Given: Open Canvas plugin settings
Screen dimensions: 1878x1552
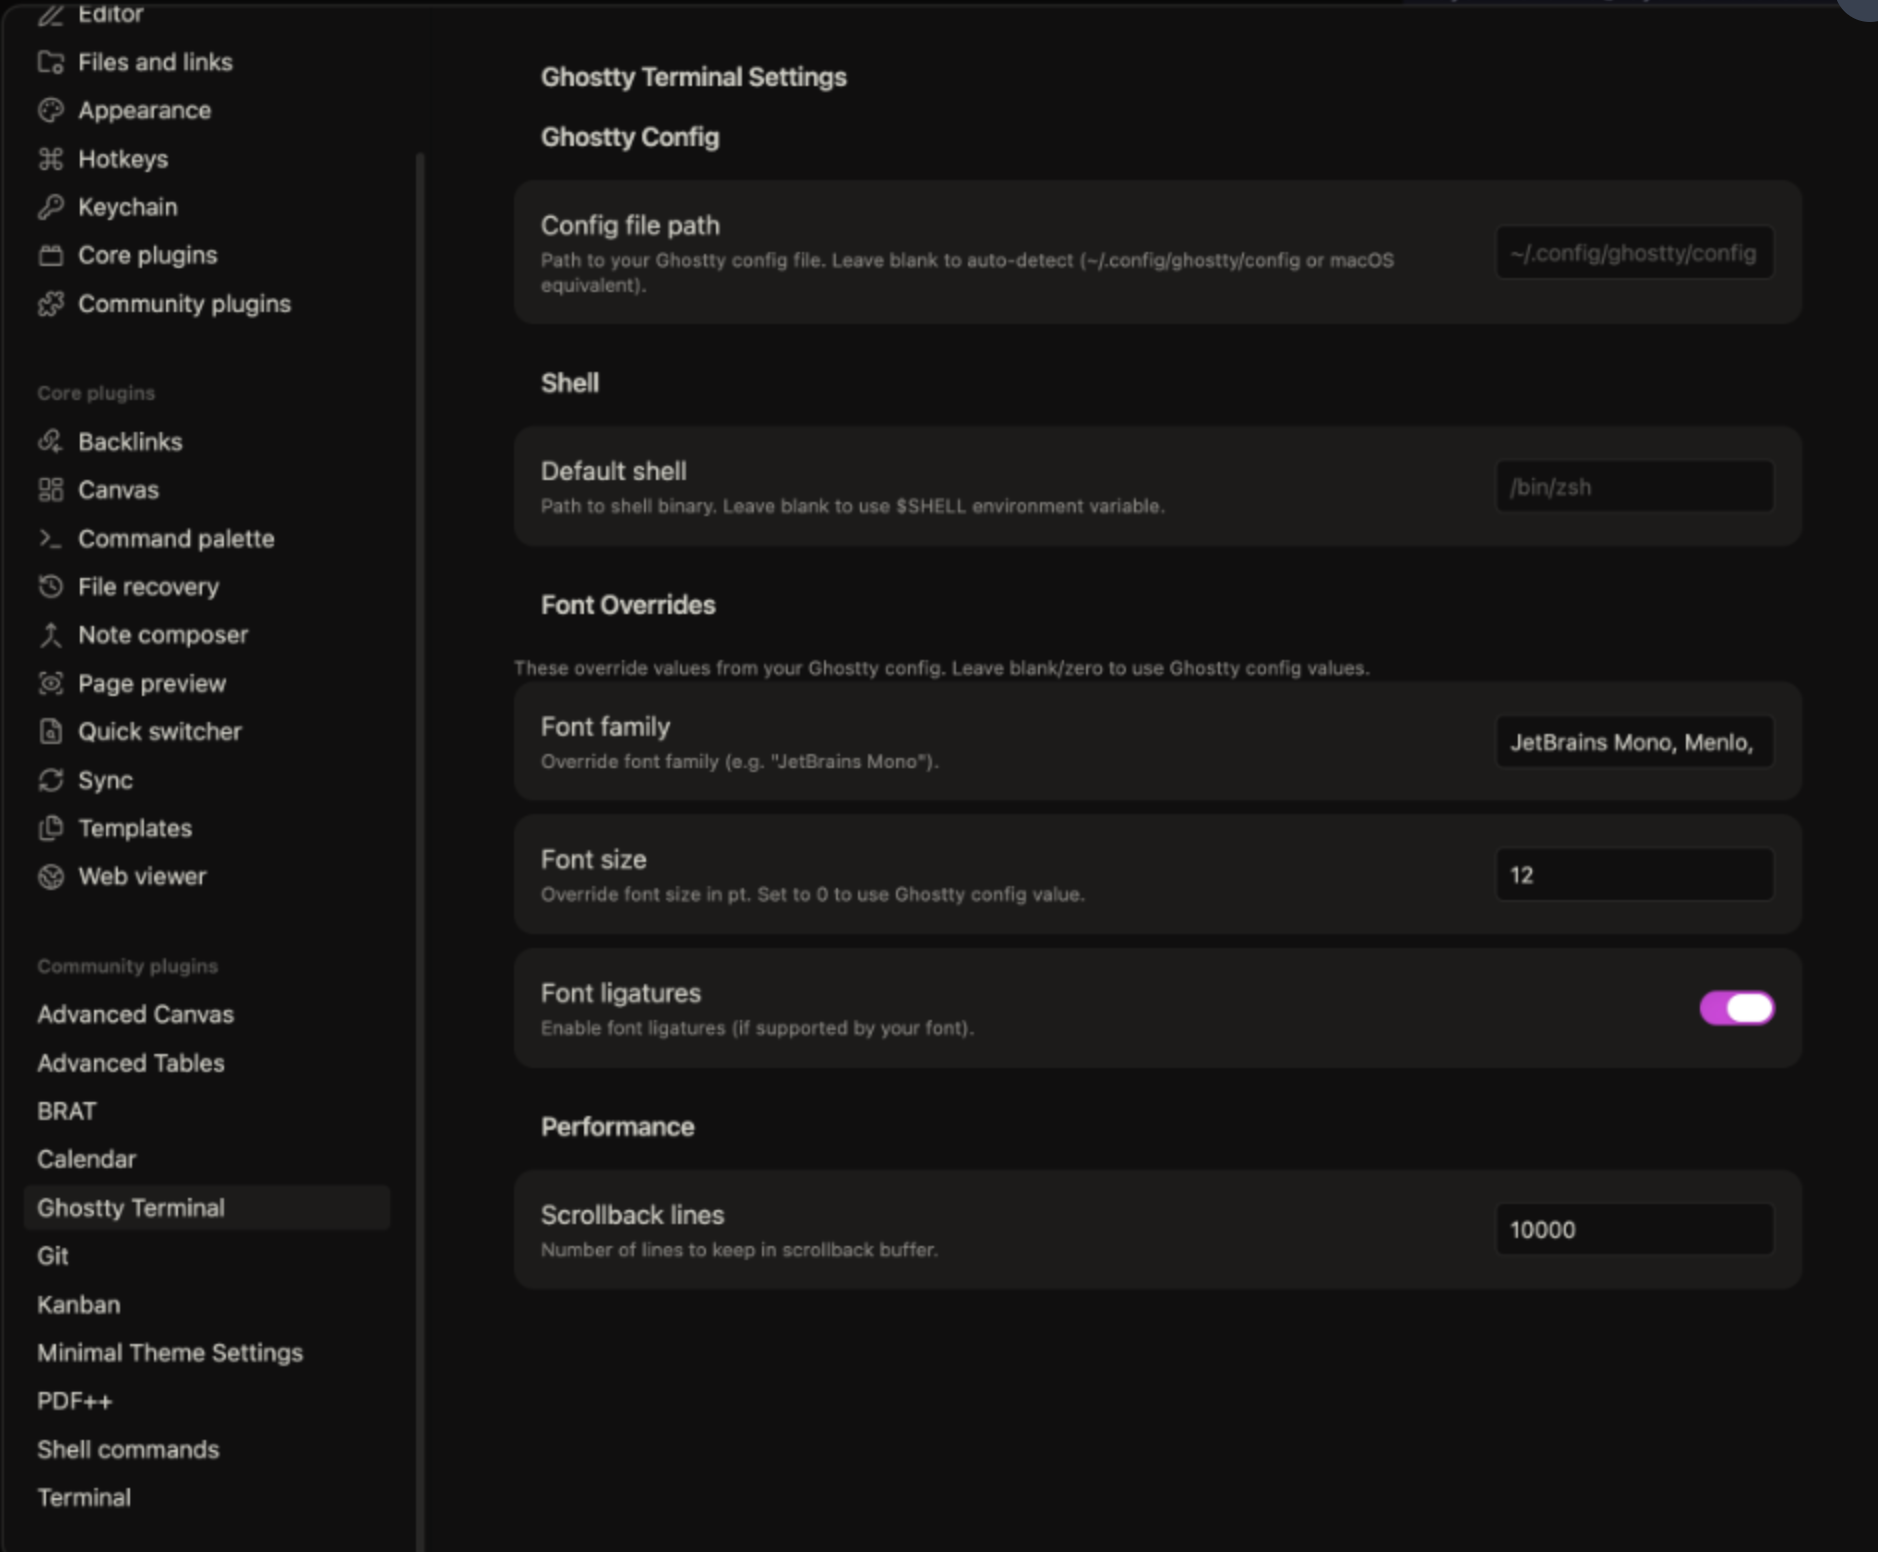Looking at the screenshot, I should (x=207, y=490).
